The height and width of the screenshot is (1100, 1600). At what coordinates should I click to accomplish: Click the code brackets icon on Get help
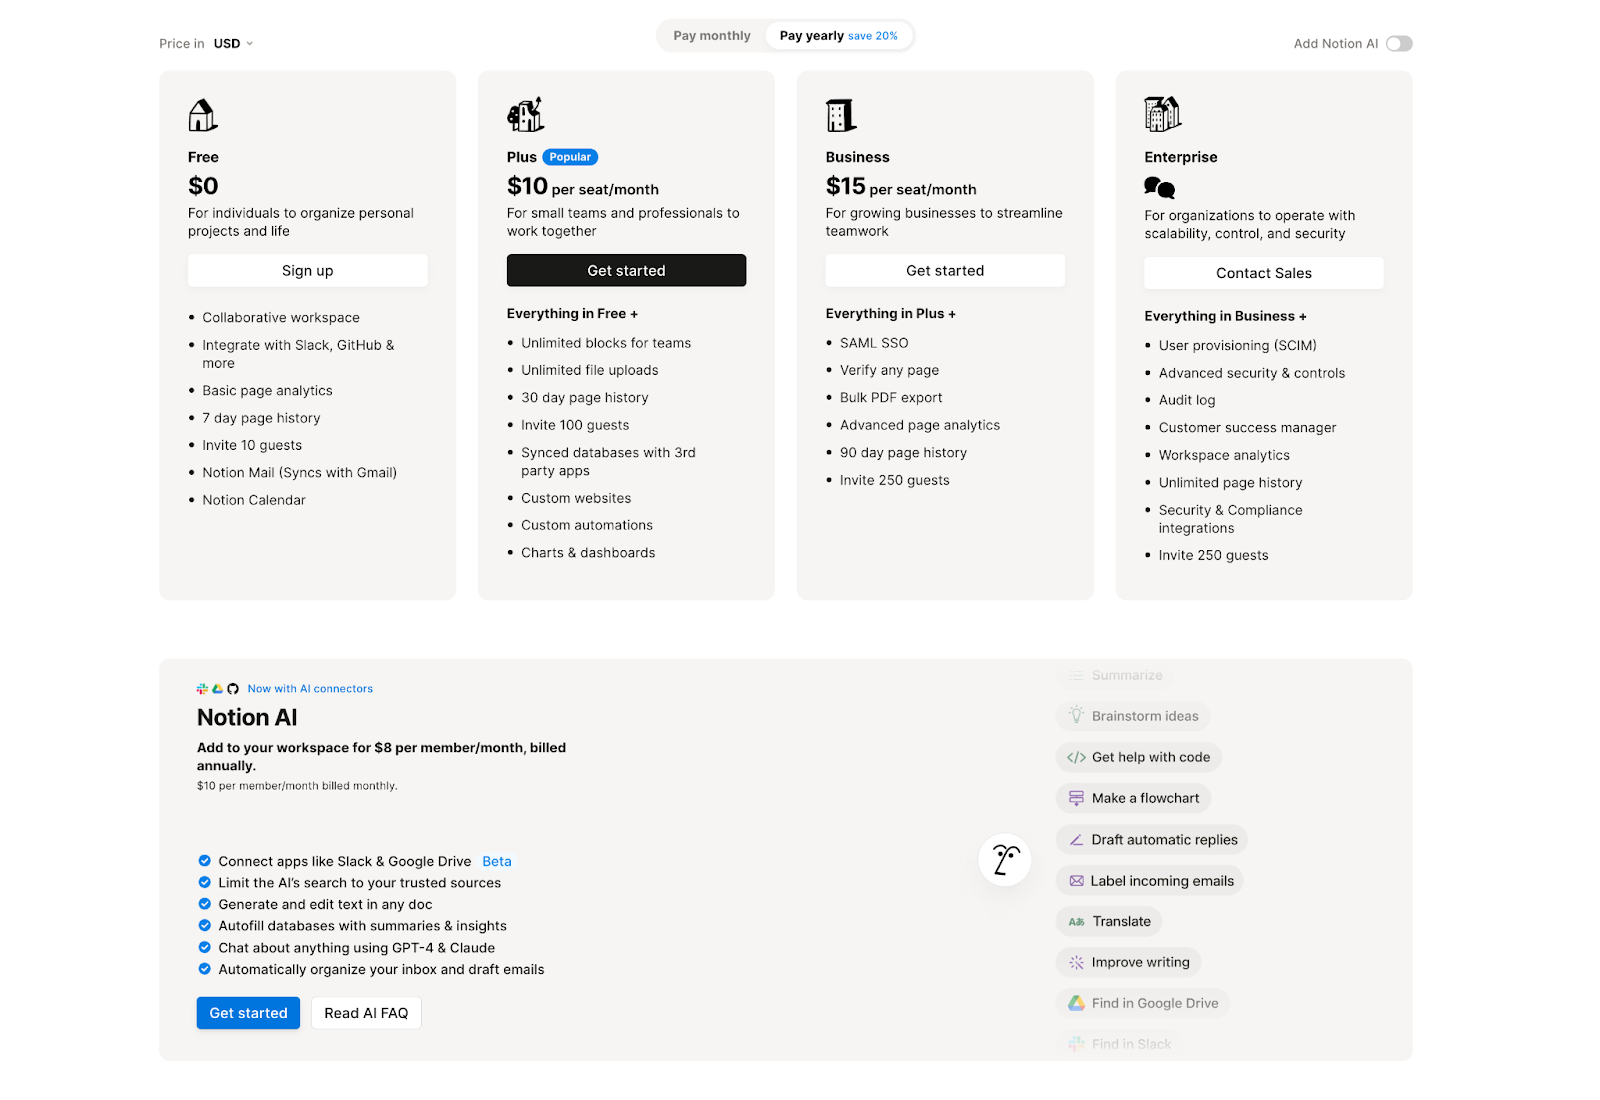click(1076, 757)
